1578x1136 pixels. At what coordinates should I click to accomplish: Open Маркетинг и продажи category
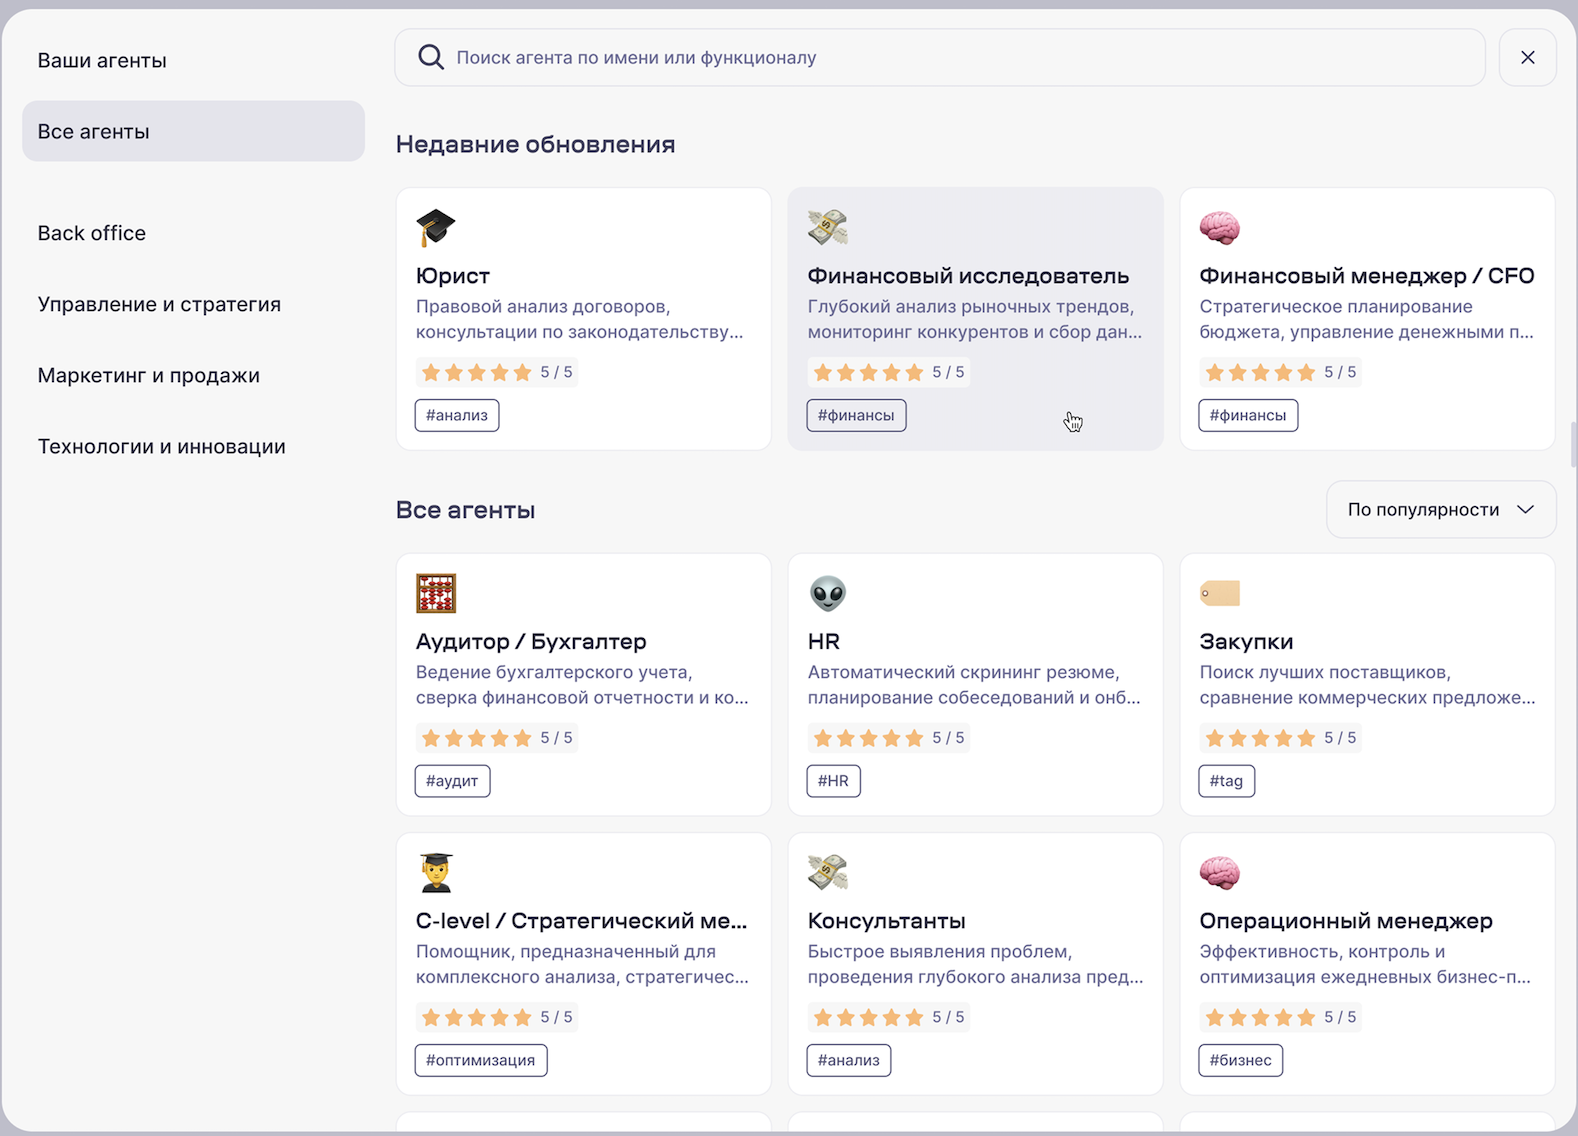[x=149, y=376]
